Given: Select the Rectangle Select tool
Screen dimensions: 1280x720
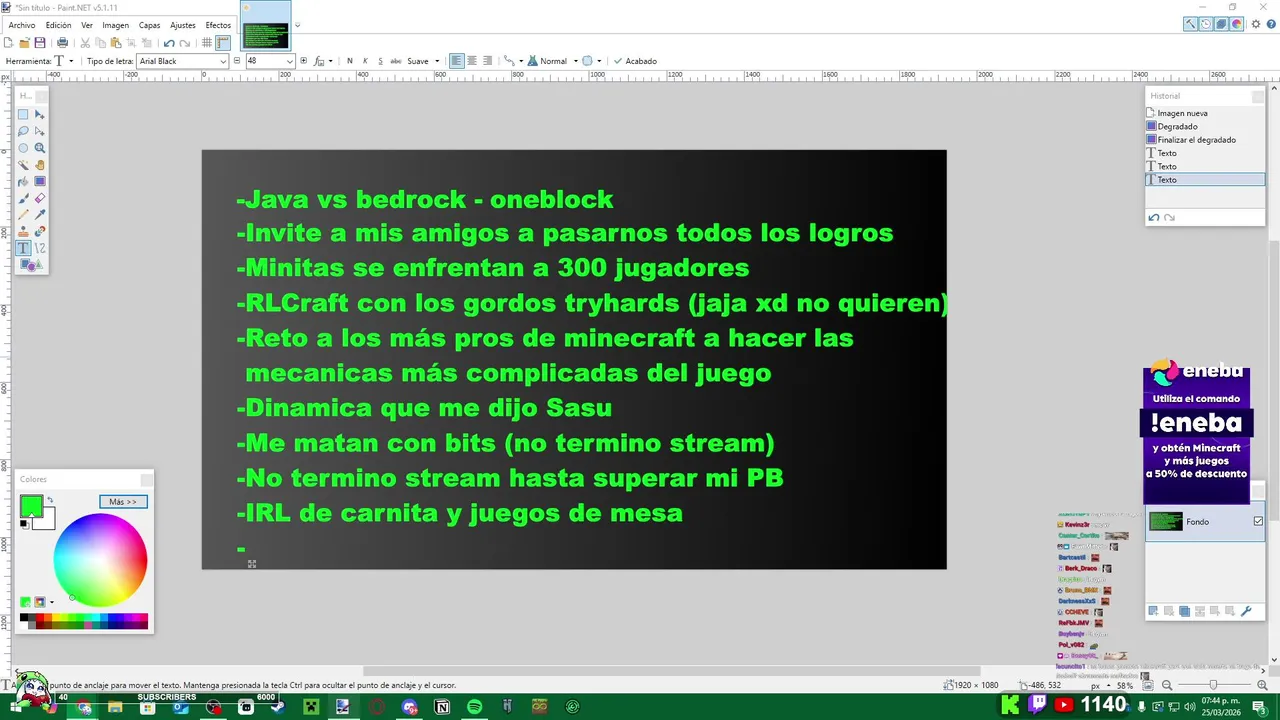Looking at the screenshot, I should click(23, 114).
